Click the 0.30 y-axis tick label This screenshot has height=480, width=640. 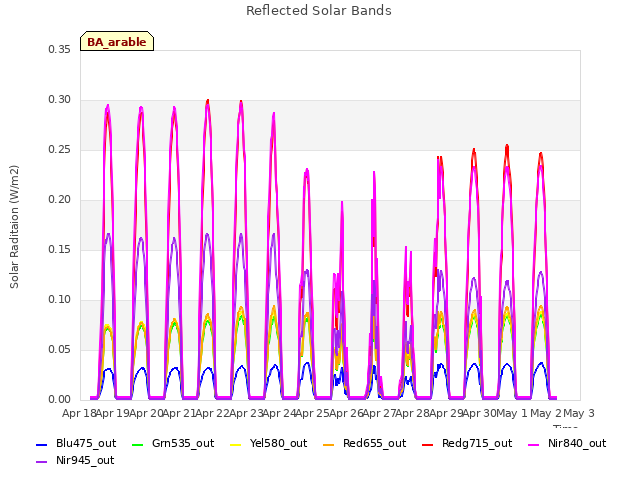(60, 100)
